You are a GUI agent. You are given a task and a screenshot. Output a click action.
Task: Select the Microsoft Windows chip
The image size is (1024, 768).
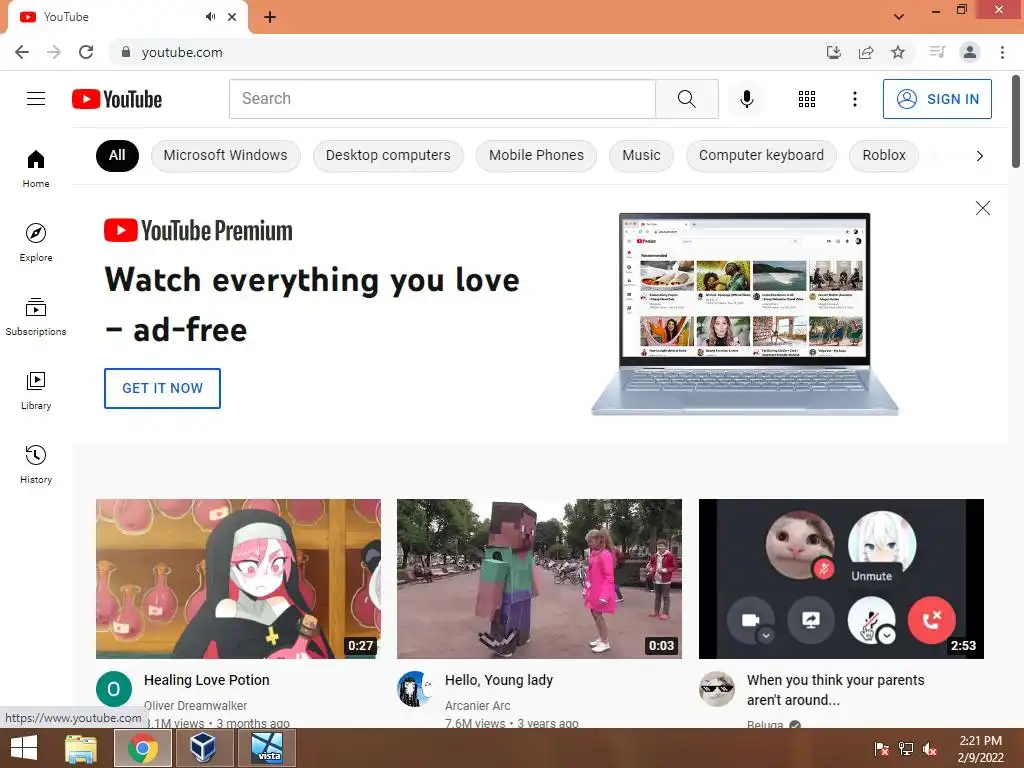click(225, 155)
